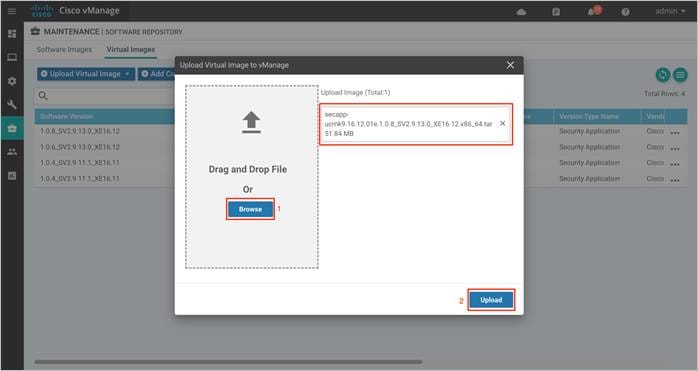Click the search magnifier icon

click(x=43, y=95)
